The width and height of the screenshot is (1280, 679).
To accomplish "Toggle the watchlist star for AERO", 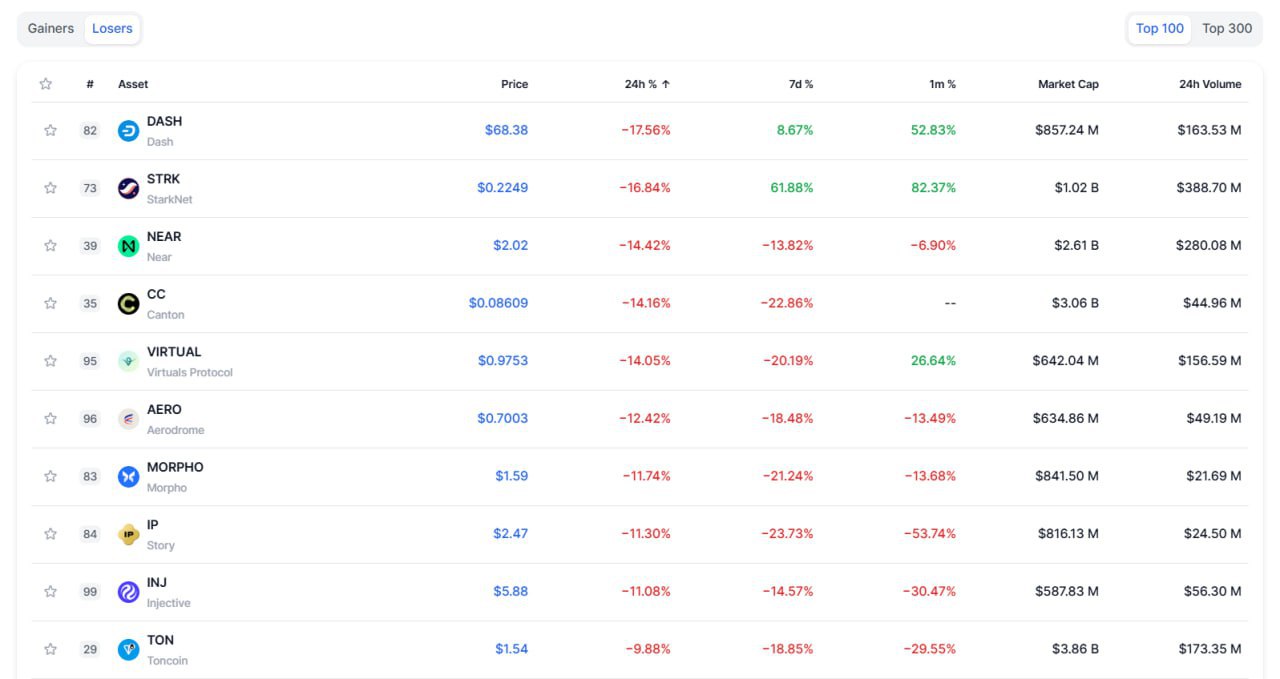I will 50,419.
